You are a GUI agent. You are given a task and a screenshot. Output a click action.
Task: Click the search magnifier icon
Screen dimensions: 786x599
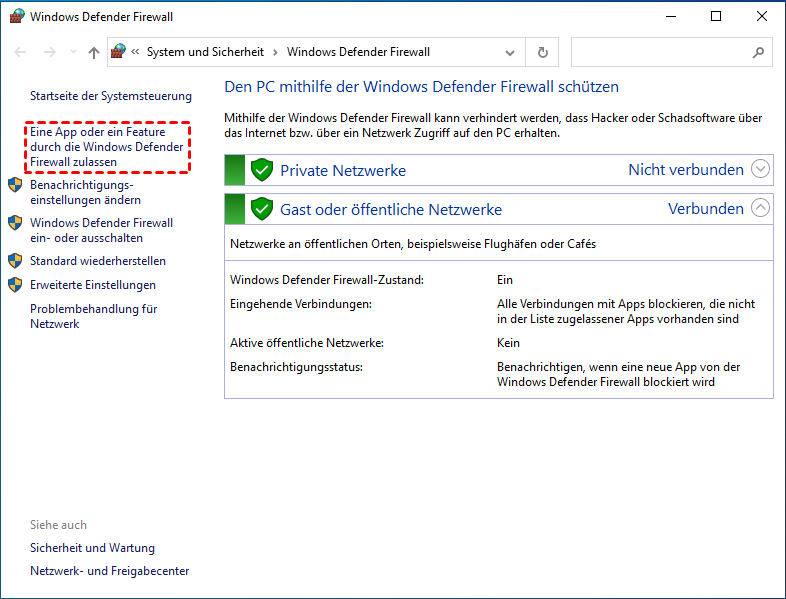758,52
